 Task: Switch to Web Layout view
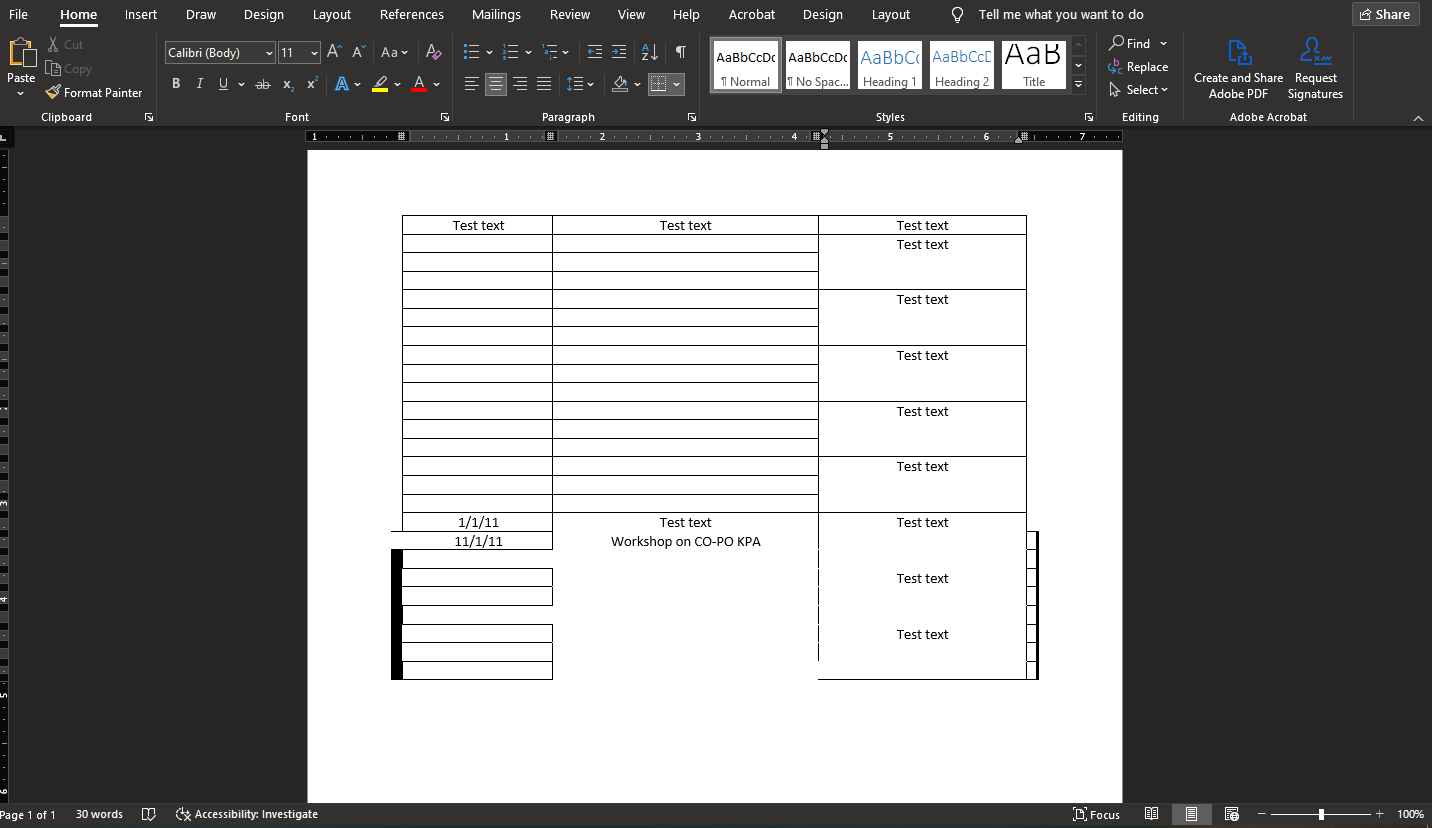coord(1232,814)
